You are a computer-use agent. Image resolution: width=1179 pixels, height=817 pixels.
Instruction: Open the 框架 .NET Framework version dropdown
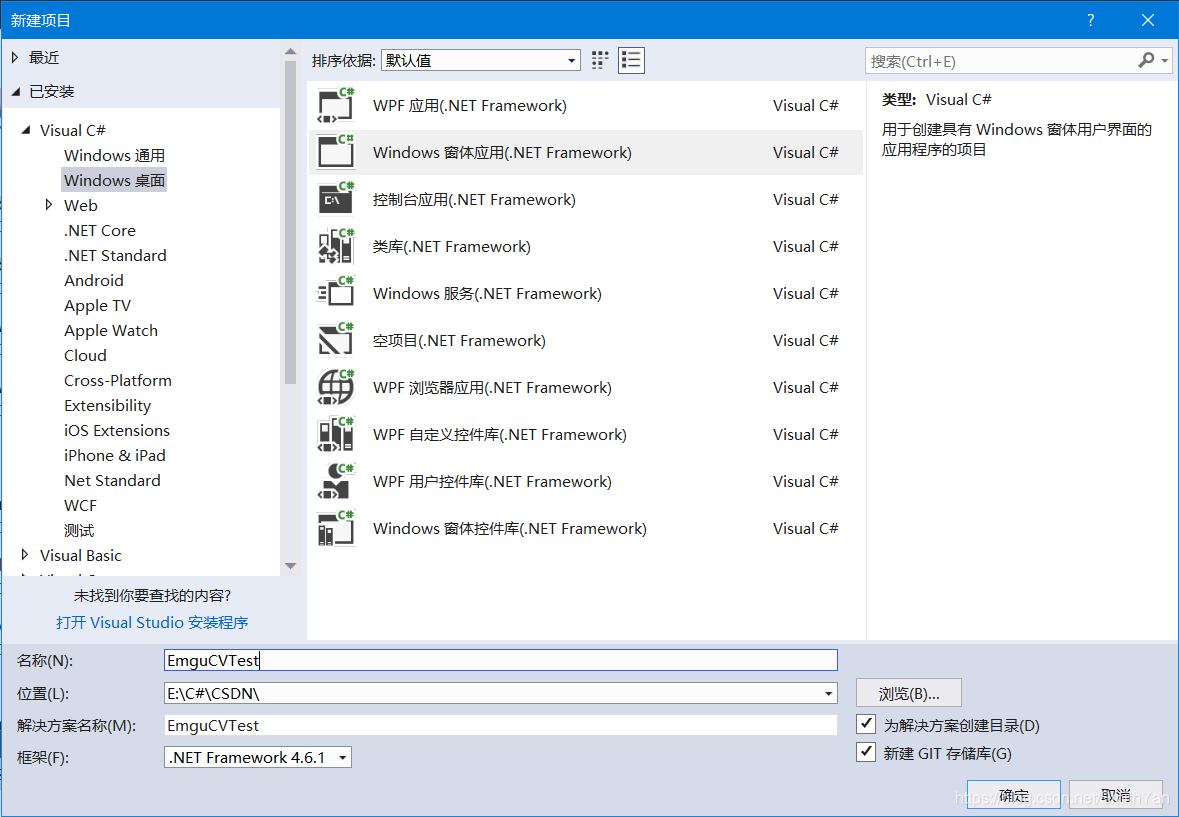tap(258, 757)
